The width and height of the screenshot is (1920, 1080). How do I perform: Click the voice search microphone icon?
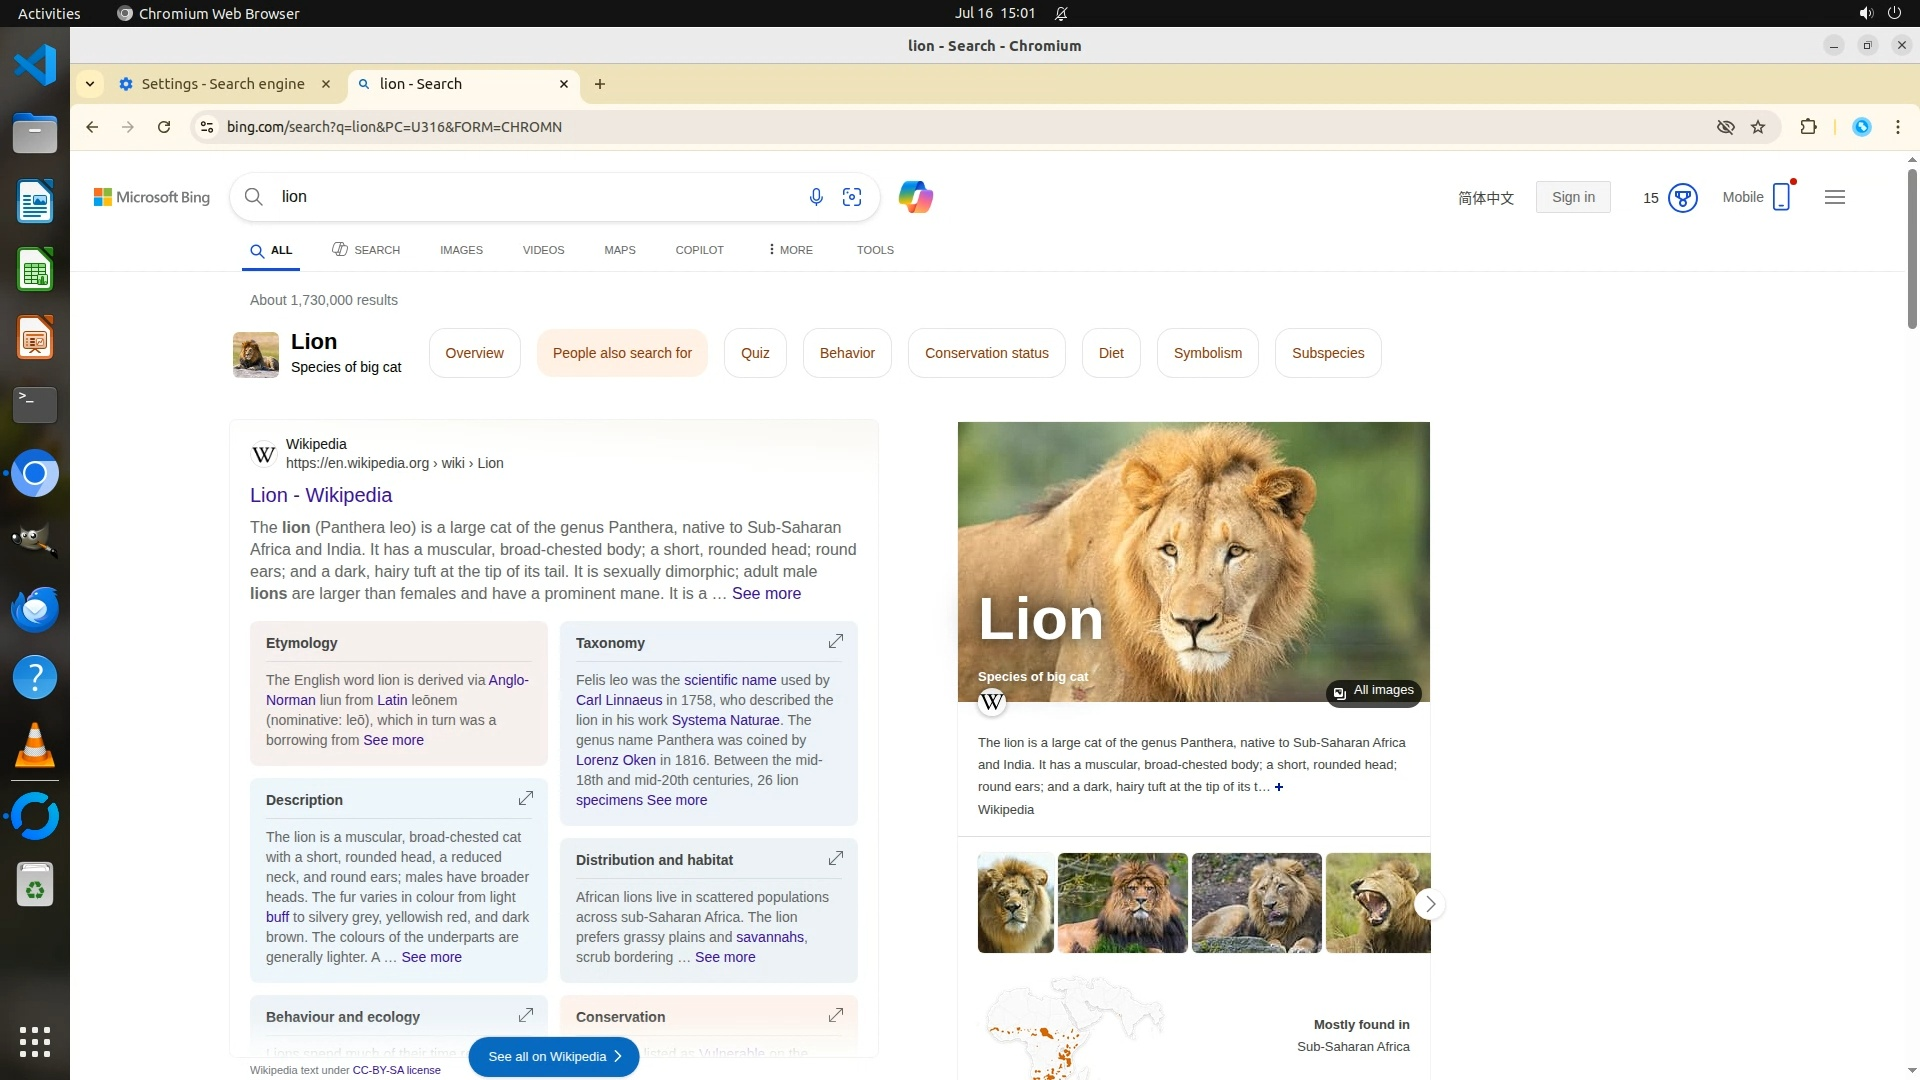click(x=816, y=197)
